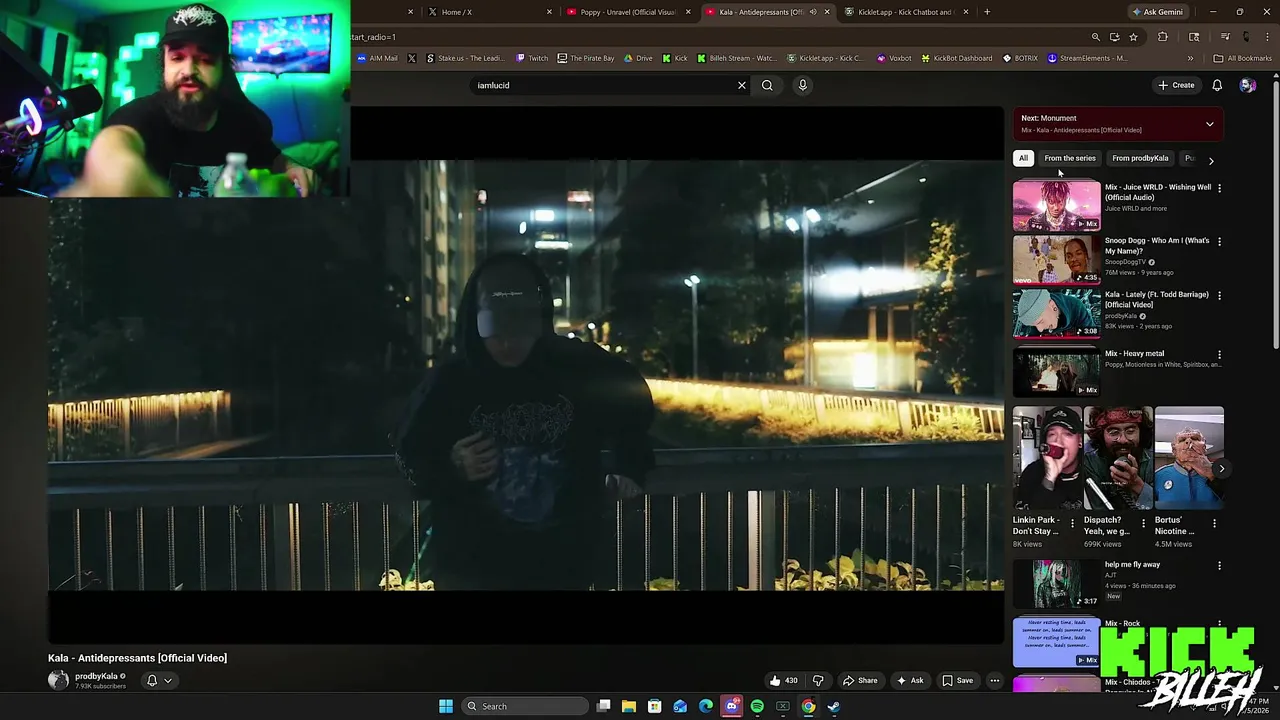Image resolution: width=1280 pixels, height=720 pixels.
Task: Open the Stake.us bookmark
Action: click(465, 58)
